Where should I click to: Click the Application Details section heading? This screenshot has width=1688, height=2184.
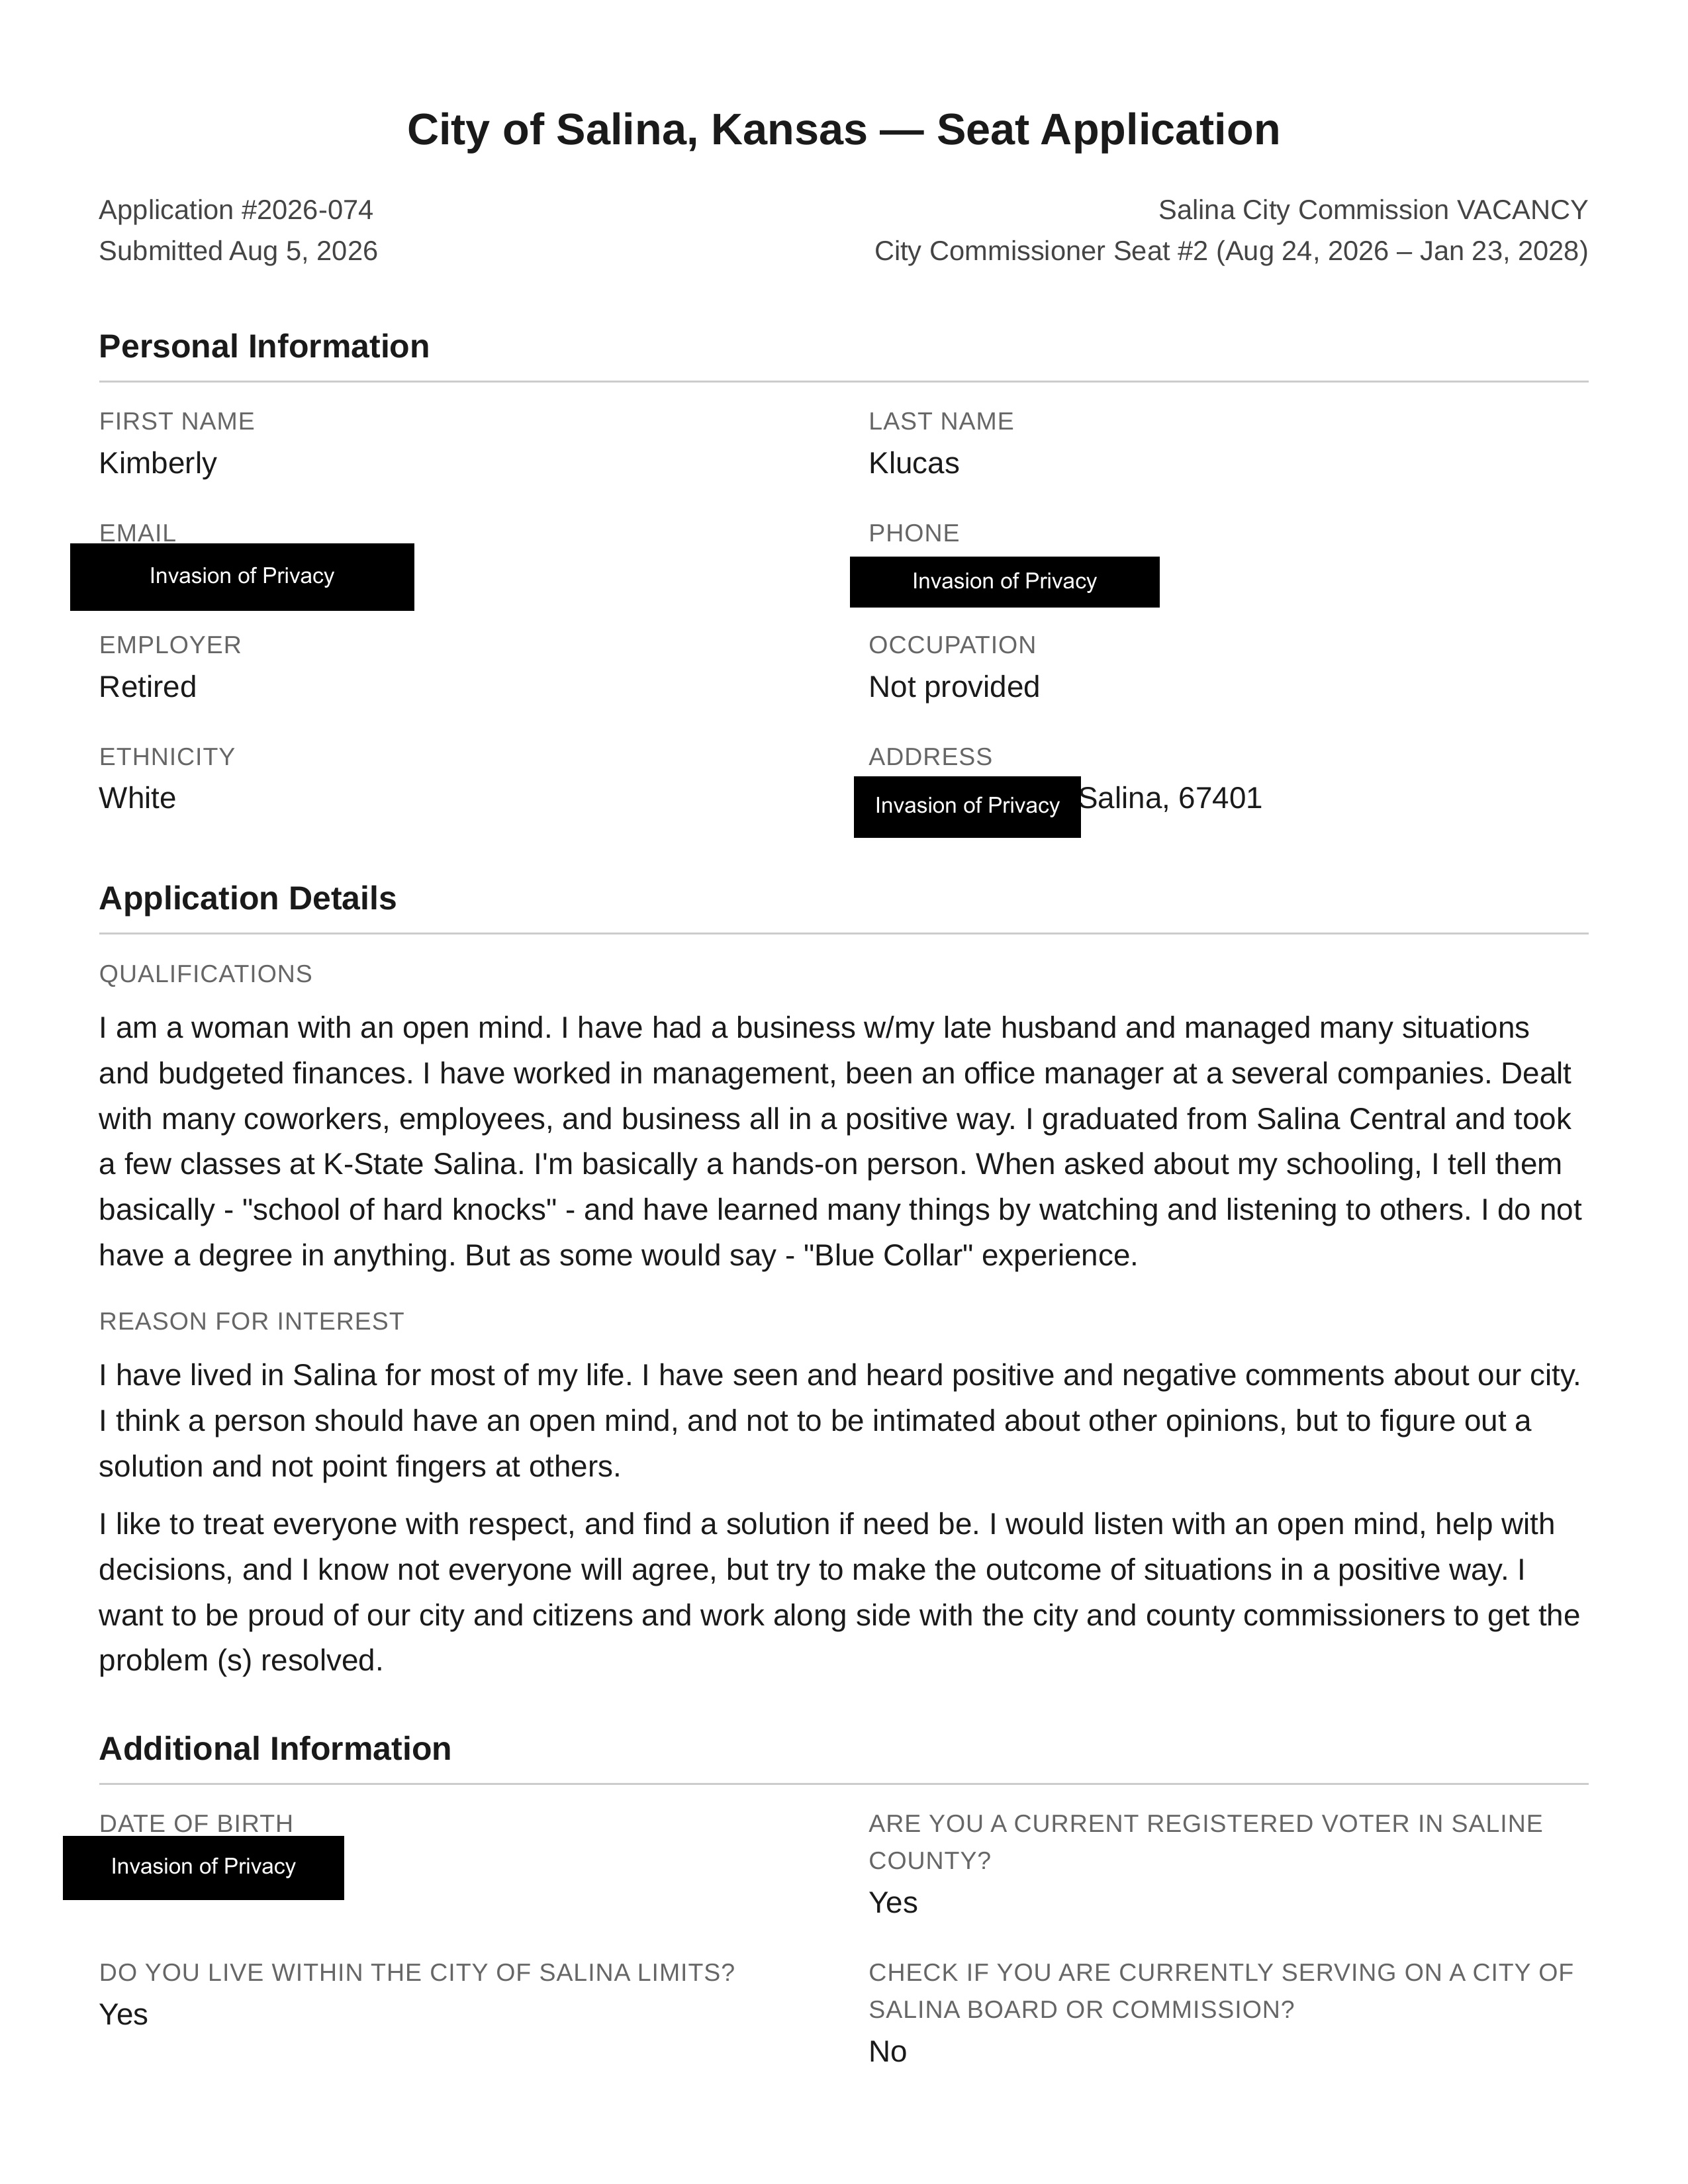point(248,898)
